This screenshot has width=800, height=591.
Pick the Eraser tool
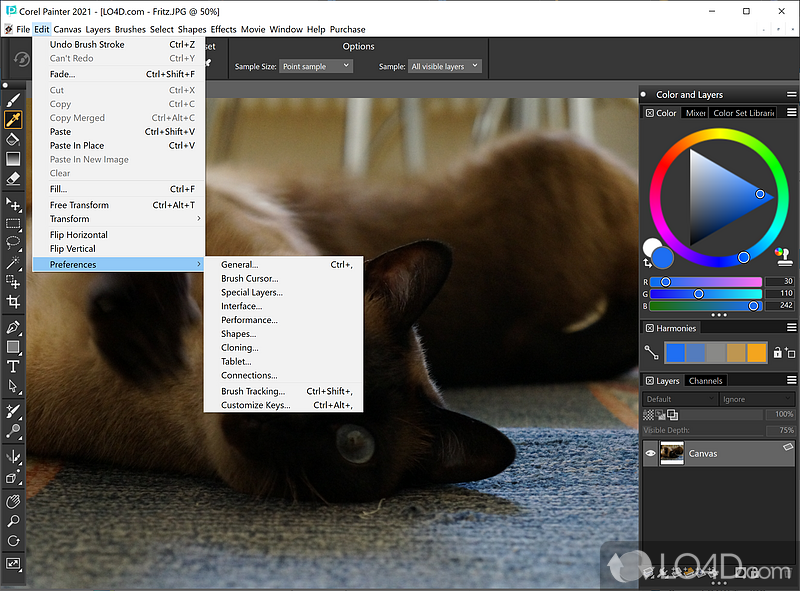click(13, 177)
